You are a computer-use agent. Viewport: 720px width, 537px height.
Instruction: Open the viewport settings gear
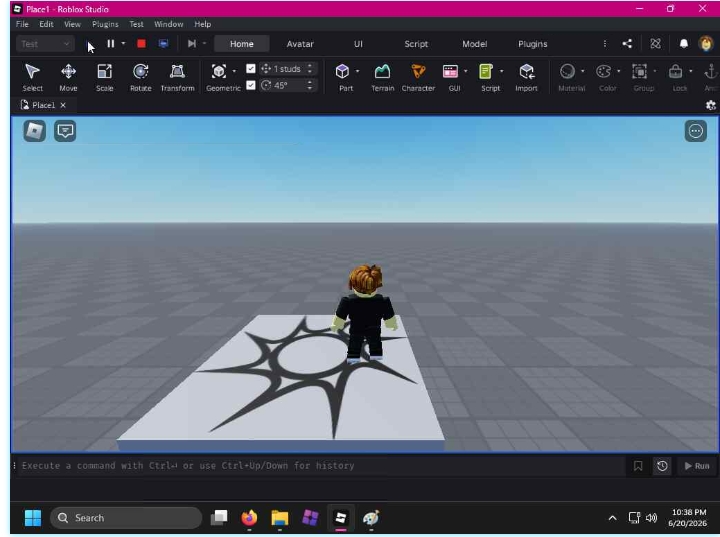pyautogui.click(x=710, y=105)
